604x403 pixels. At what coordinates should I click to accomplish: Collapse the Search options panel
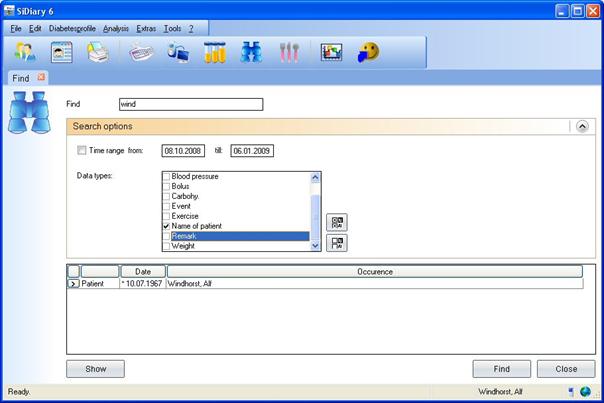click(581, 126)
